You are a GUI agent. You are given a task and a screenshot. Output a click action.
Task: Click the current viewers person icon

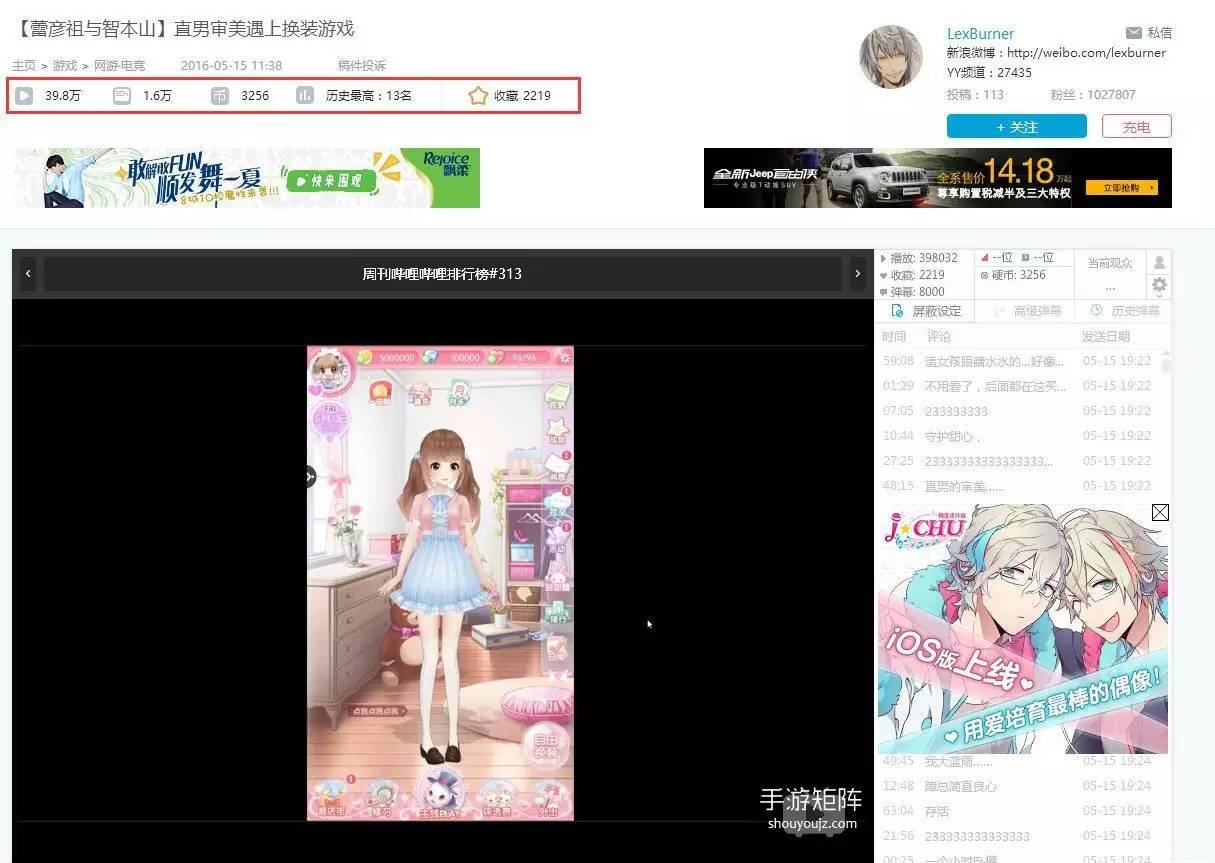(x=1159, y=262)
